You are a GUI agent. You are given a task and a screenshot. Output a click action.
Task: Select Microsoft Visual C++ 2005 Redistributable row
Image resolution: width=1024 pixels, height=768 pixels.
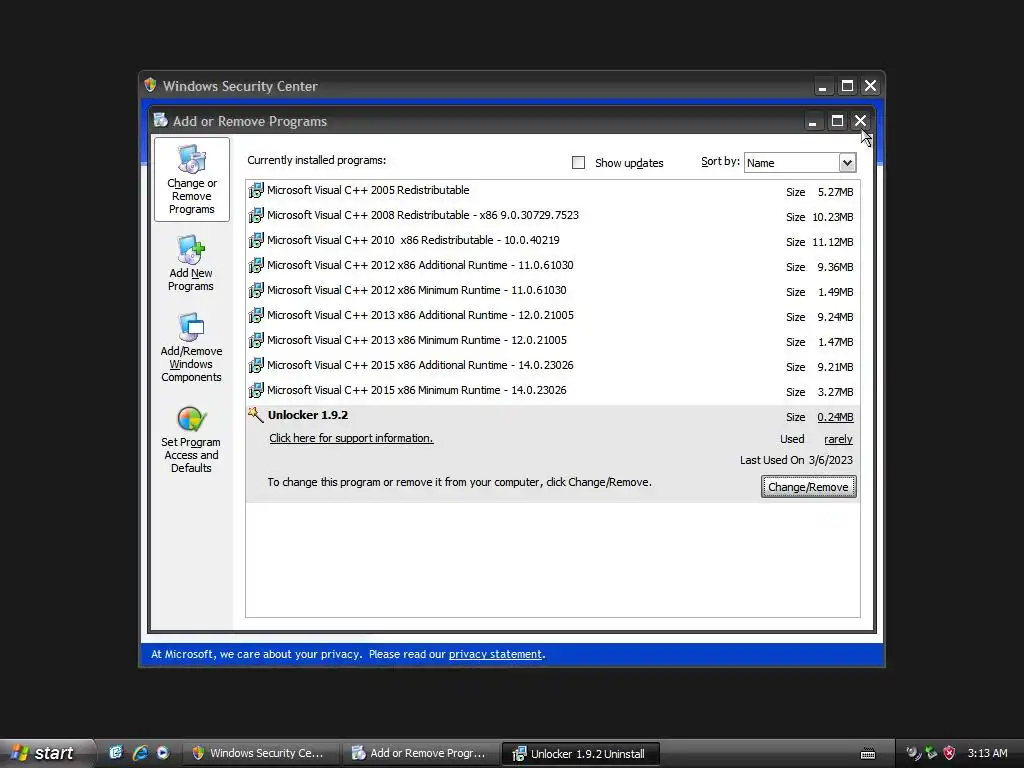tap(552, 191)
